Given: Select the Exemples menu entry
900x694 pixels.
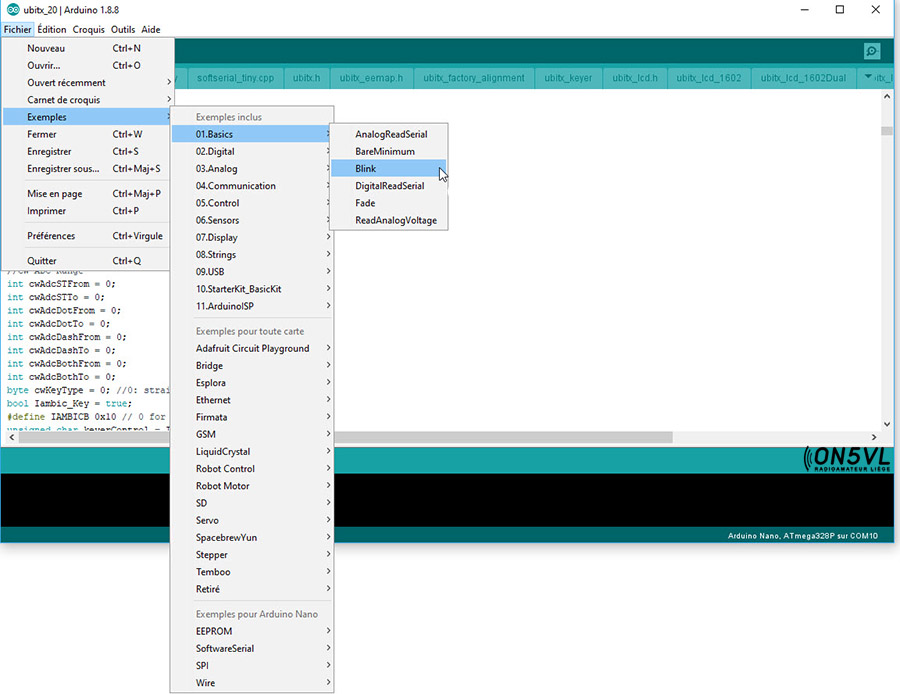Looking at the screenshot, I should pos(88,117).
